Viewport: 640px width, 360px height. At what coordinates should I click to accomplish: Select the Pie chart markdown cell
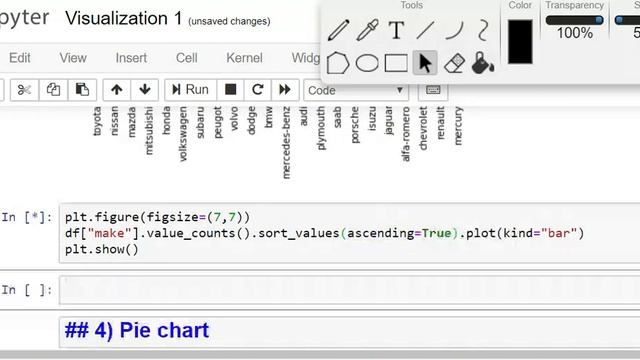349,331
